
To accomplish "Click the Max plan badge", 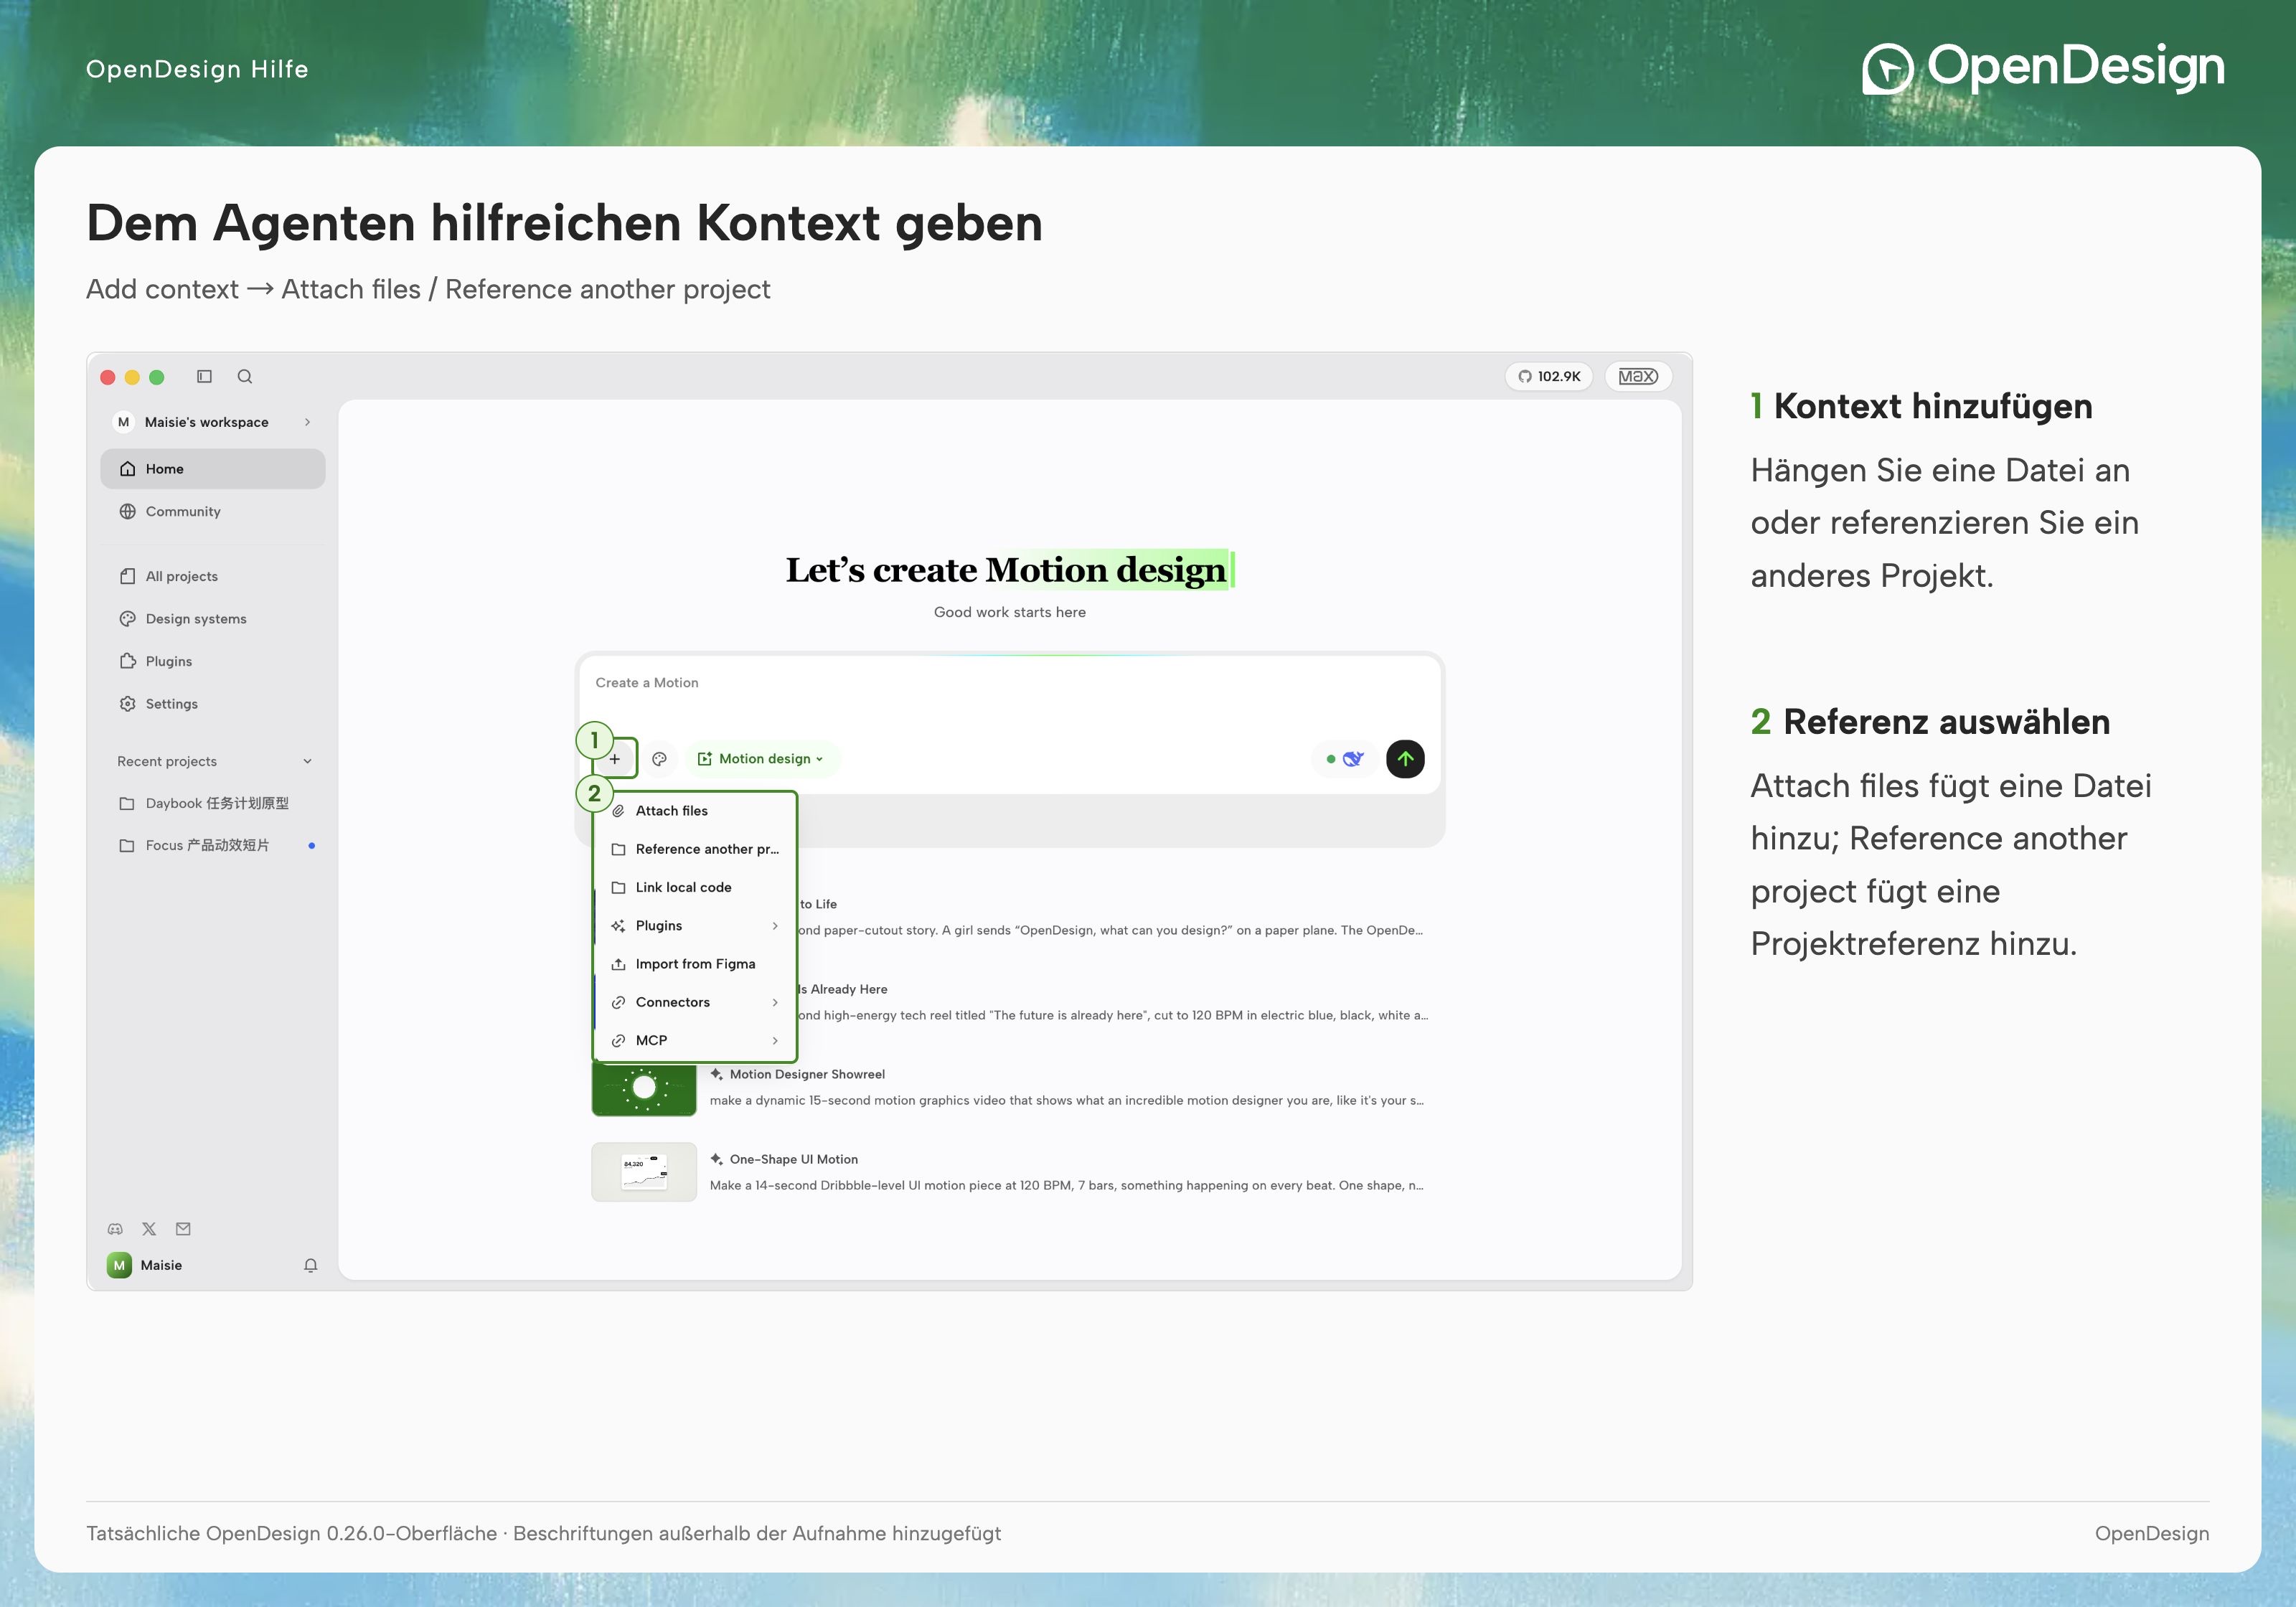I will pyautogui.click(x=1637, y=376).
